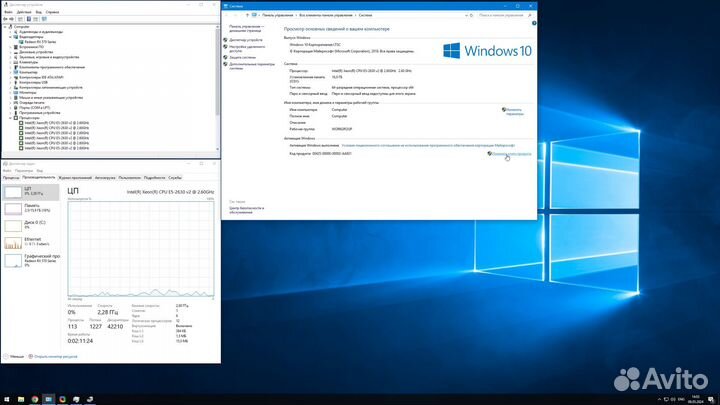Select Программные устройства category
Screen dimensions: 720x405
click(x=39, y=112)
